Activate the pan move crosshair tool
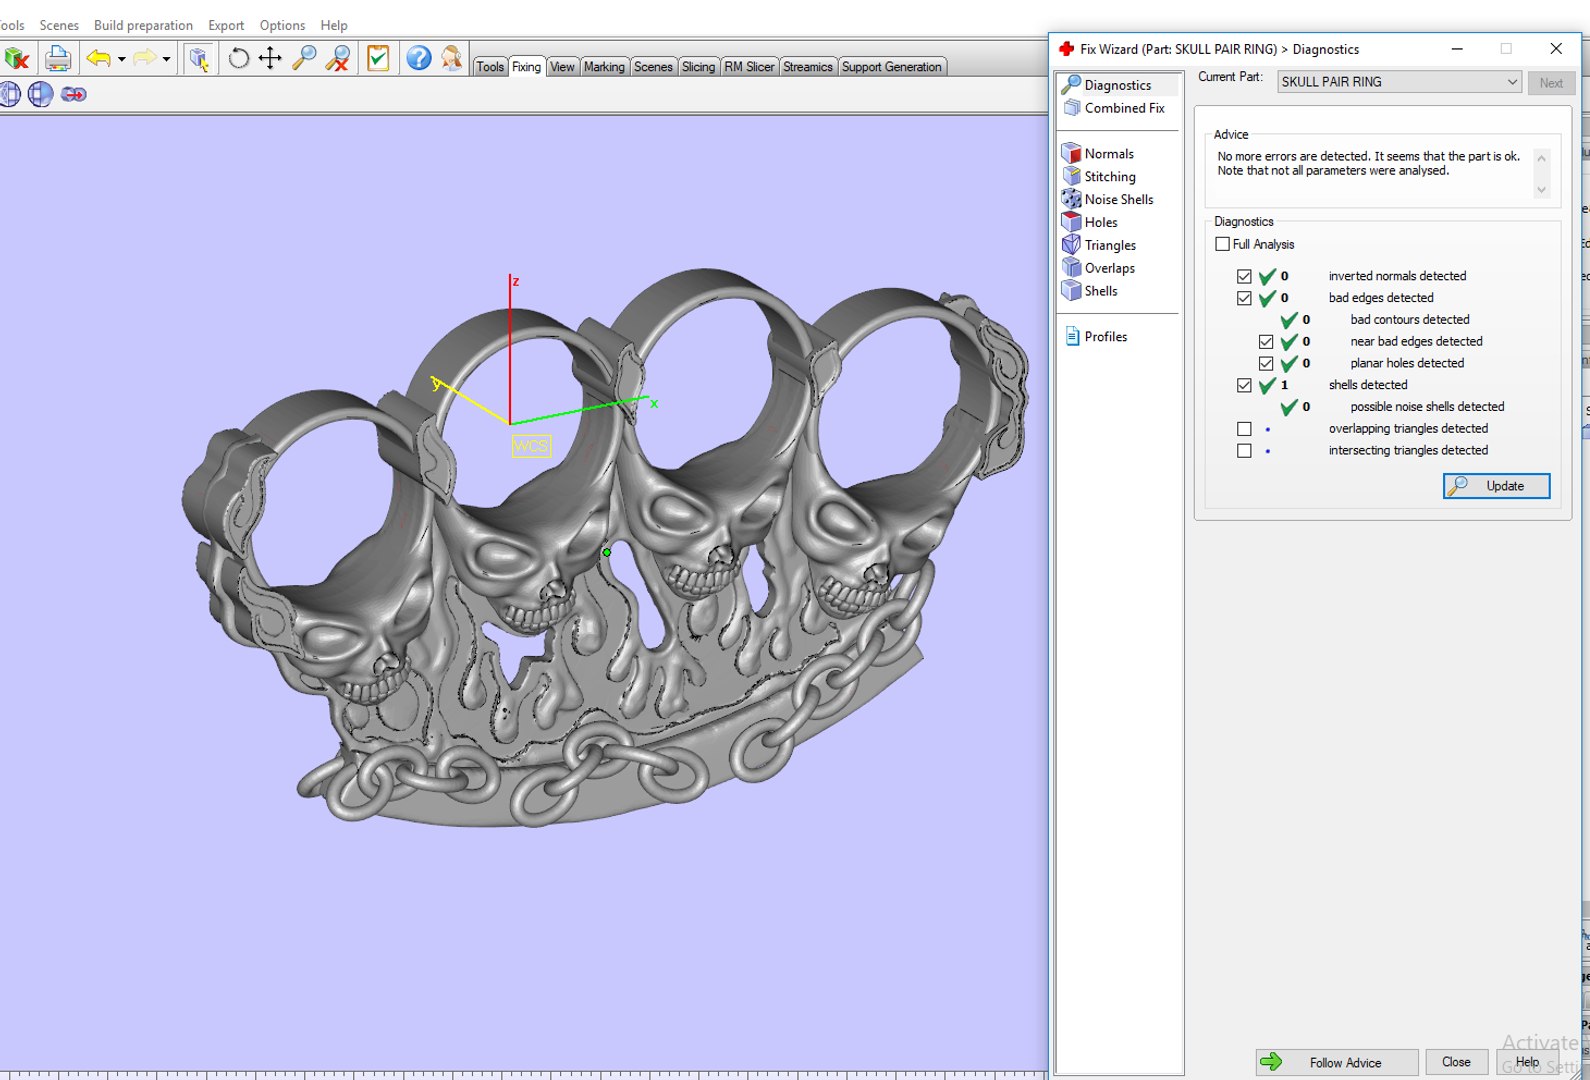The height and width of the screenshot is (1080, 1590). [270, 58]
